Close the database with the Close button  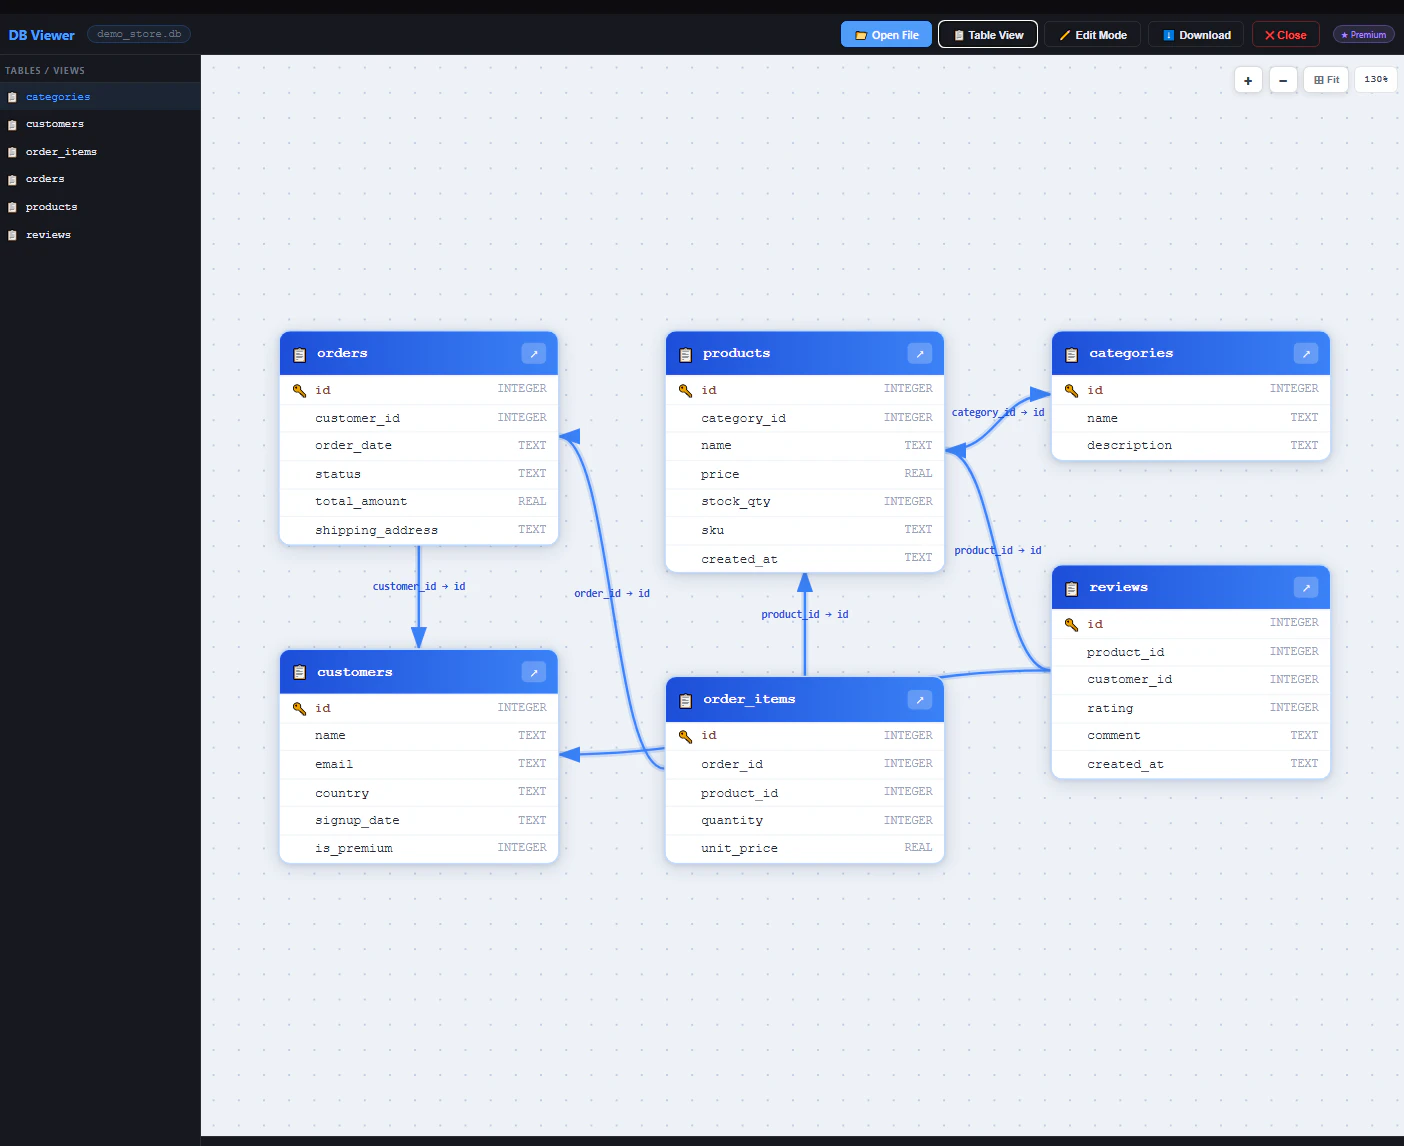[x=1285, y=33]
